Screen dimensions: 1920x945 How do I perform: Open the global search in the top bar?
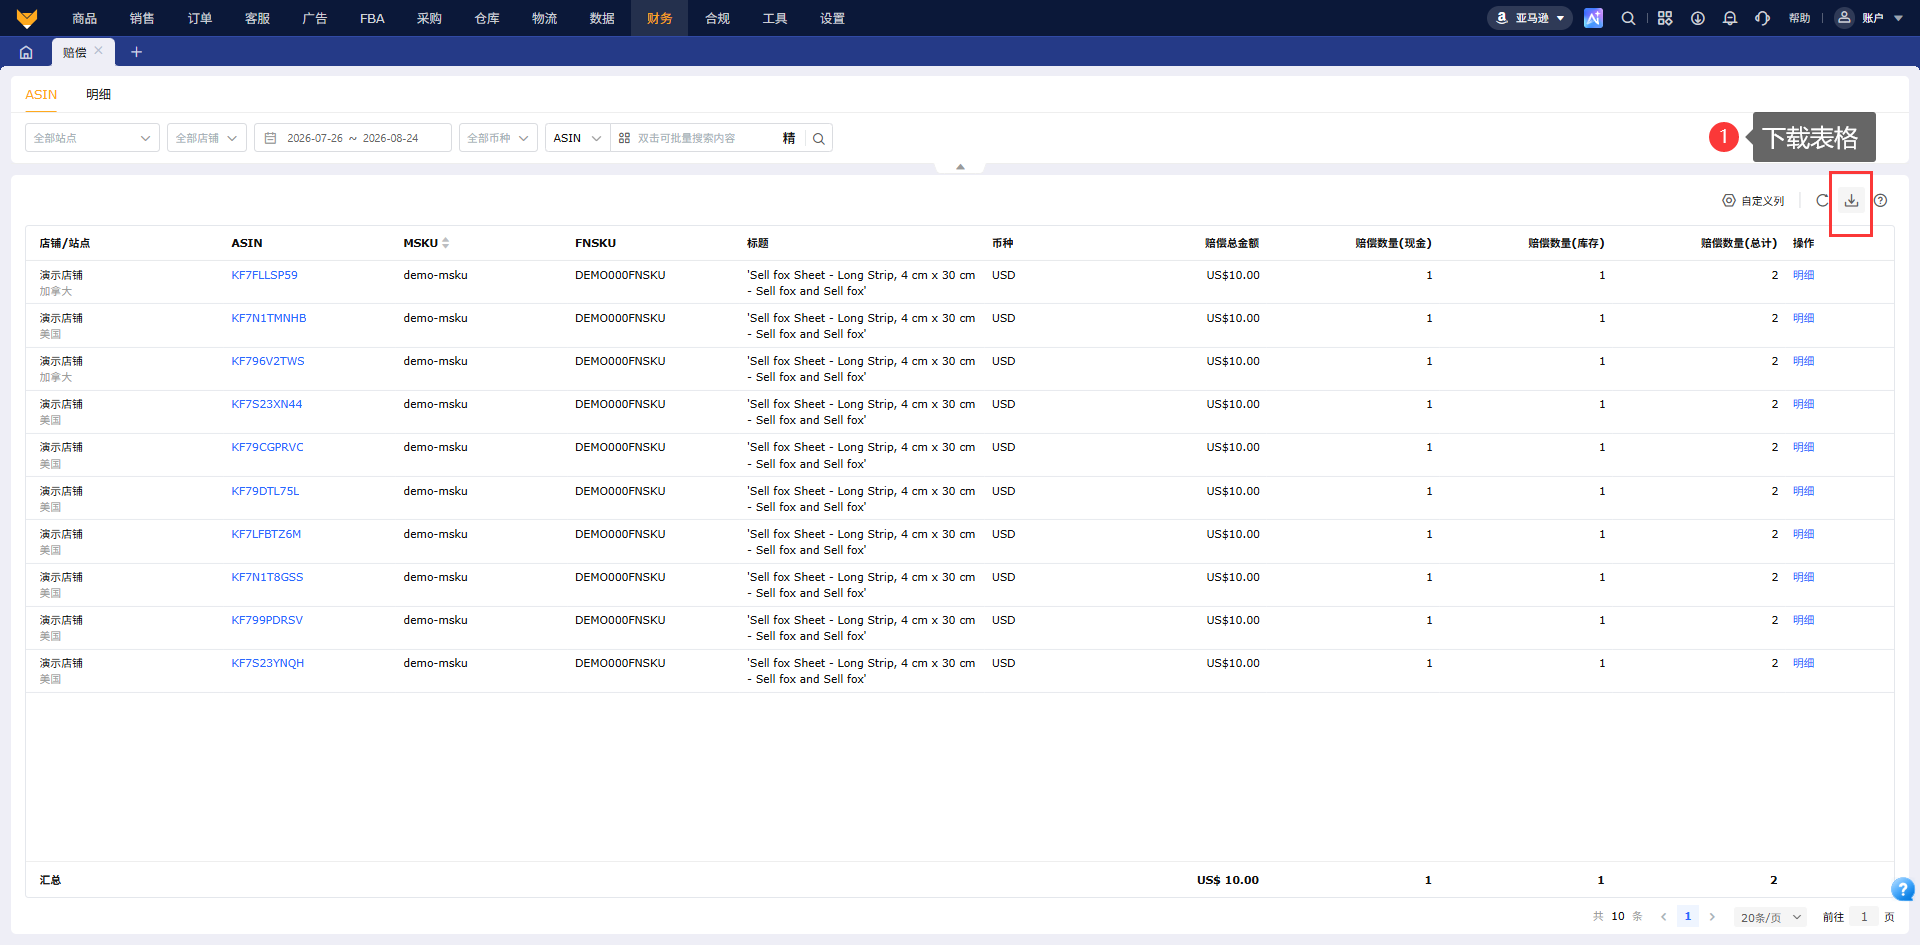point(1628,18)
